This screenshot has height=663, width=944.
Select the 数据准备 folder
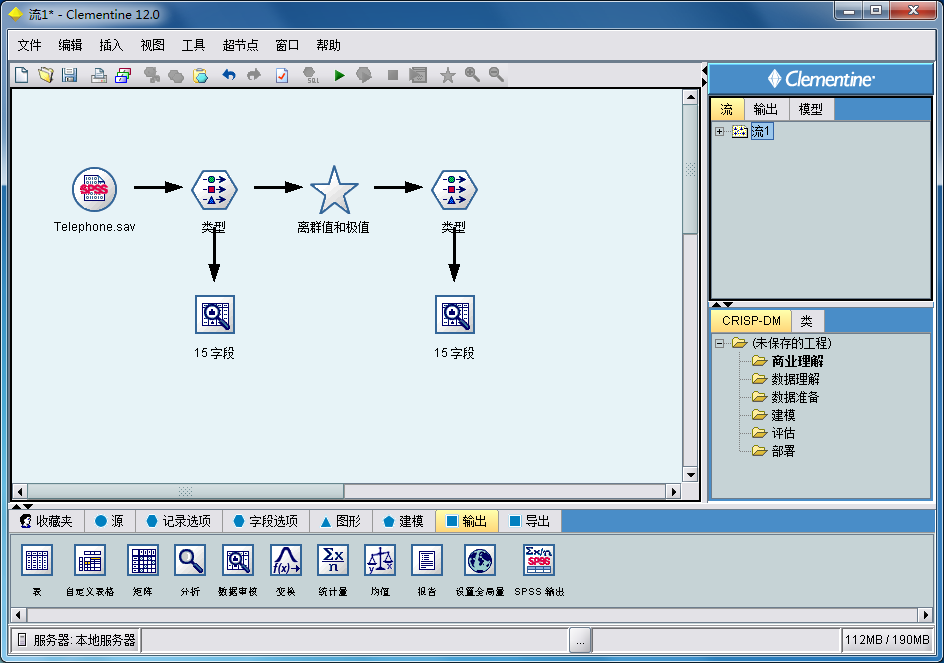(x=795, y=397)
